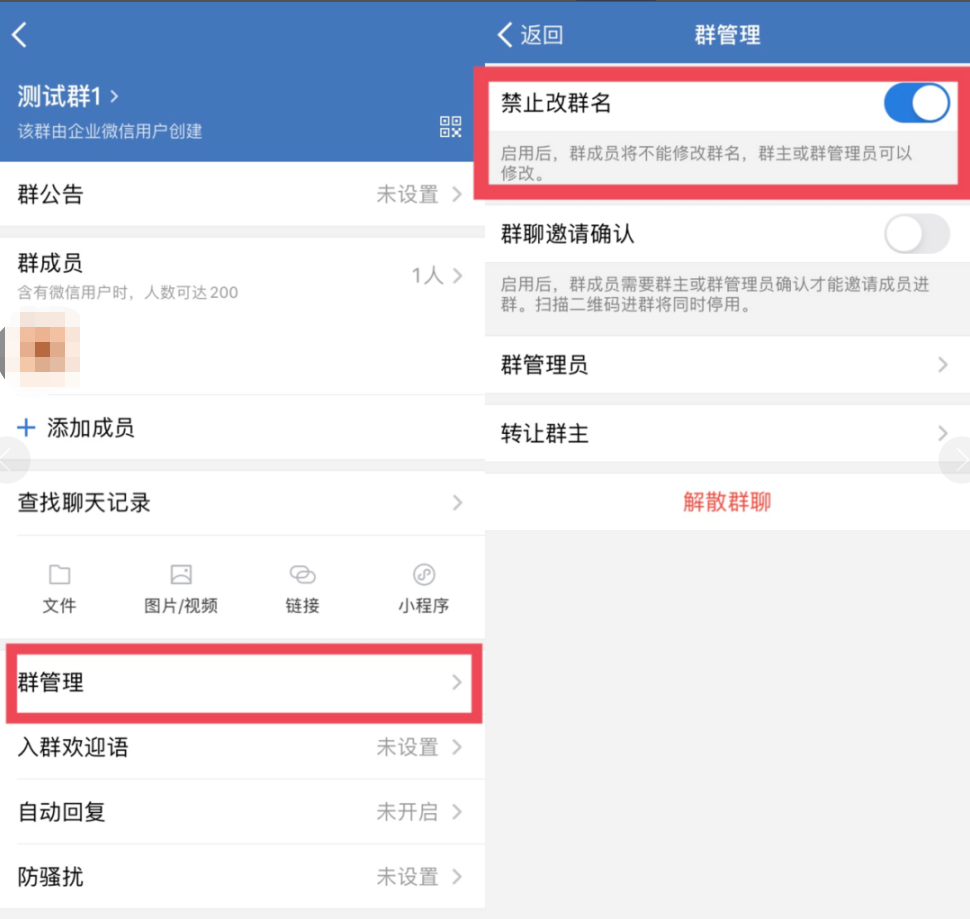The height and width of the screenshot is (919, 970).
Task: Tap the 禁止改群名 label
Action: pyautogui.click(x=556, y=103)
